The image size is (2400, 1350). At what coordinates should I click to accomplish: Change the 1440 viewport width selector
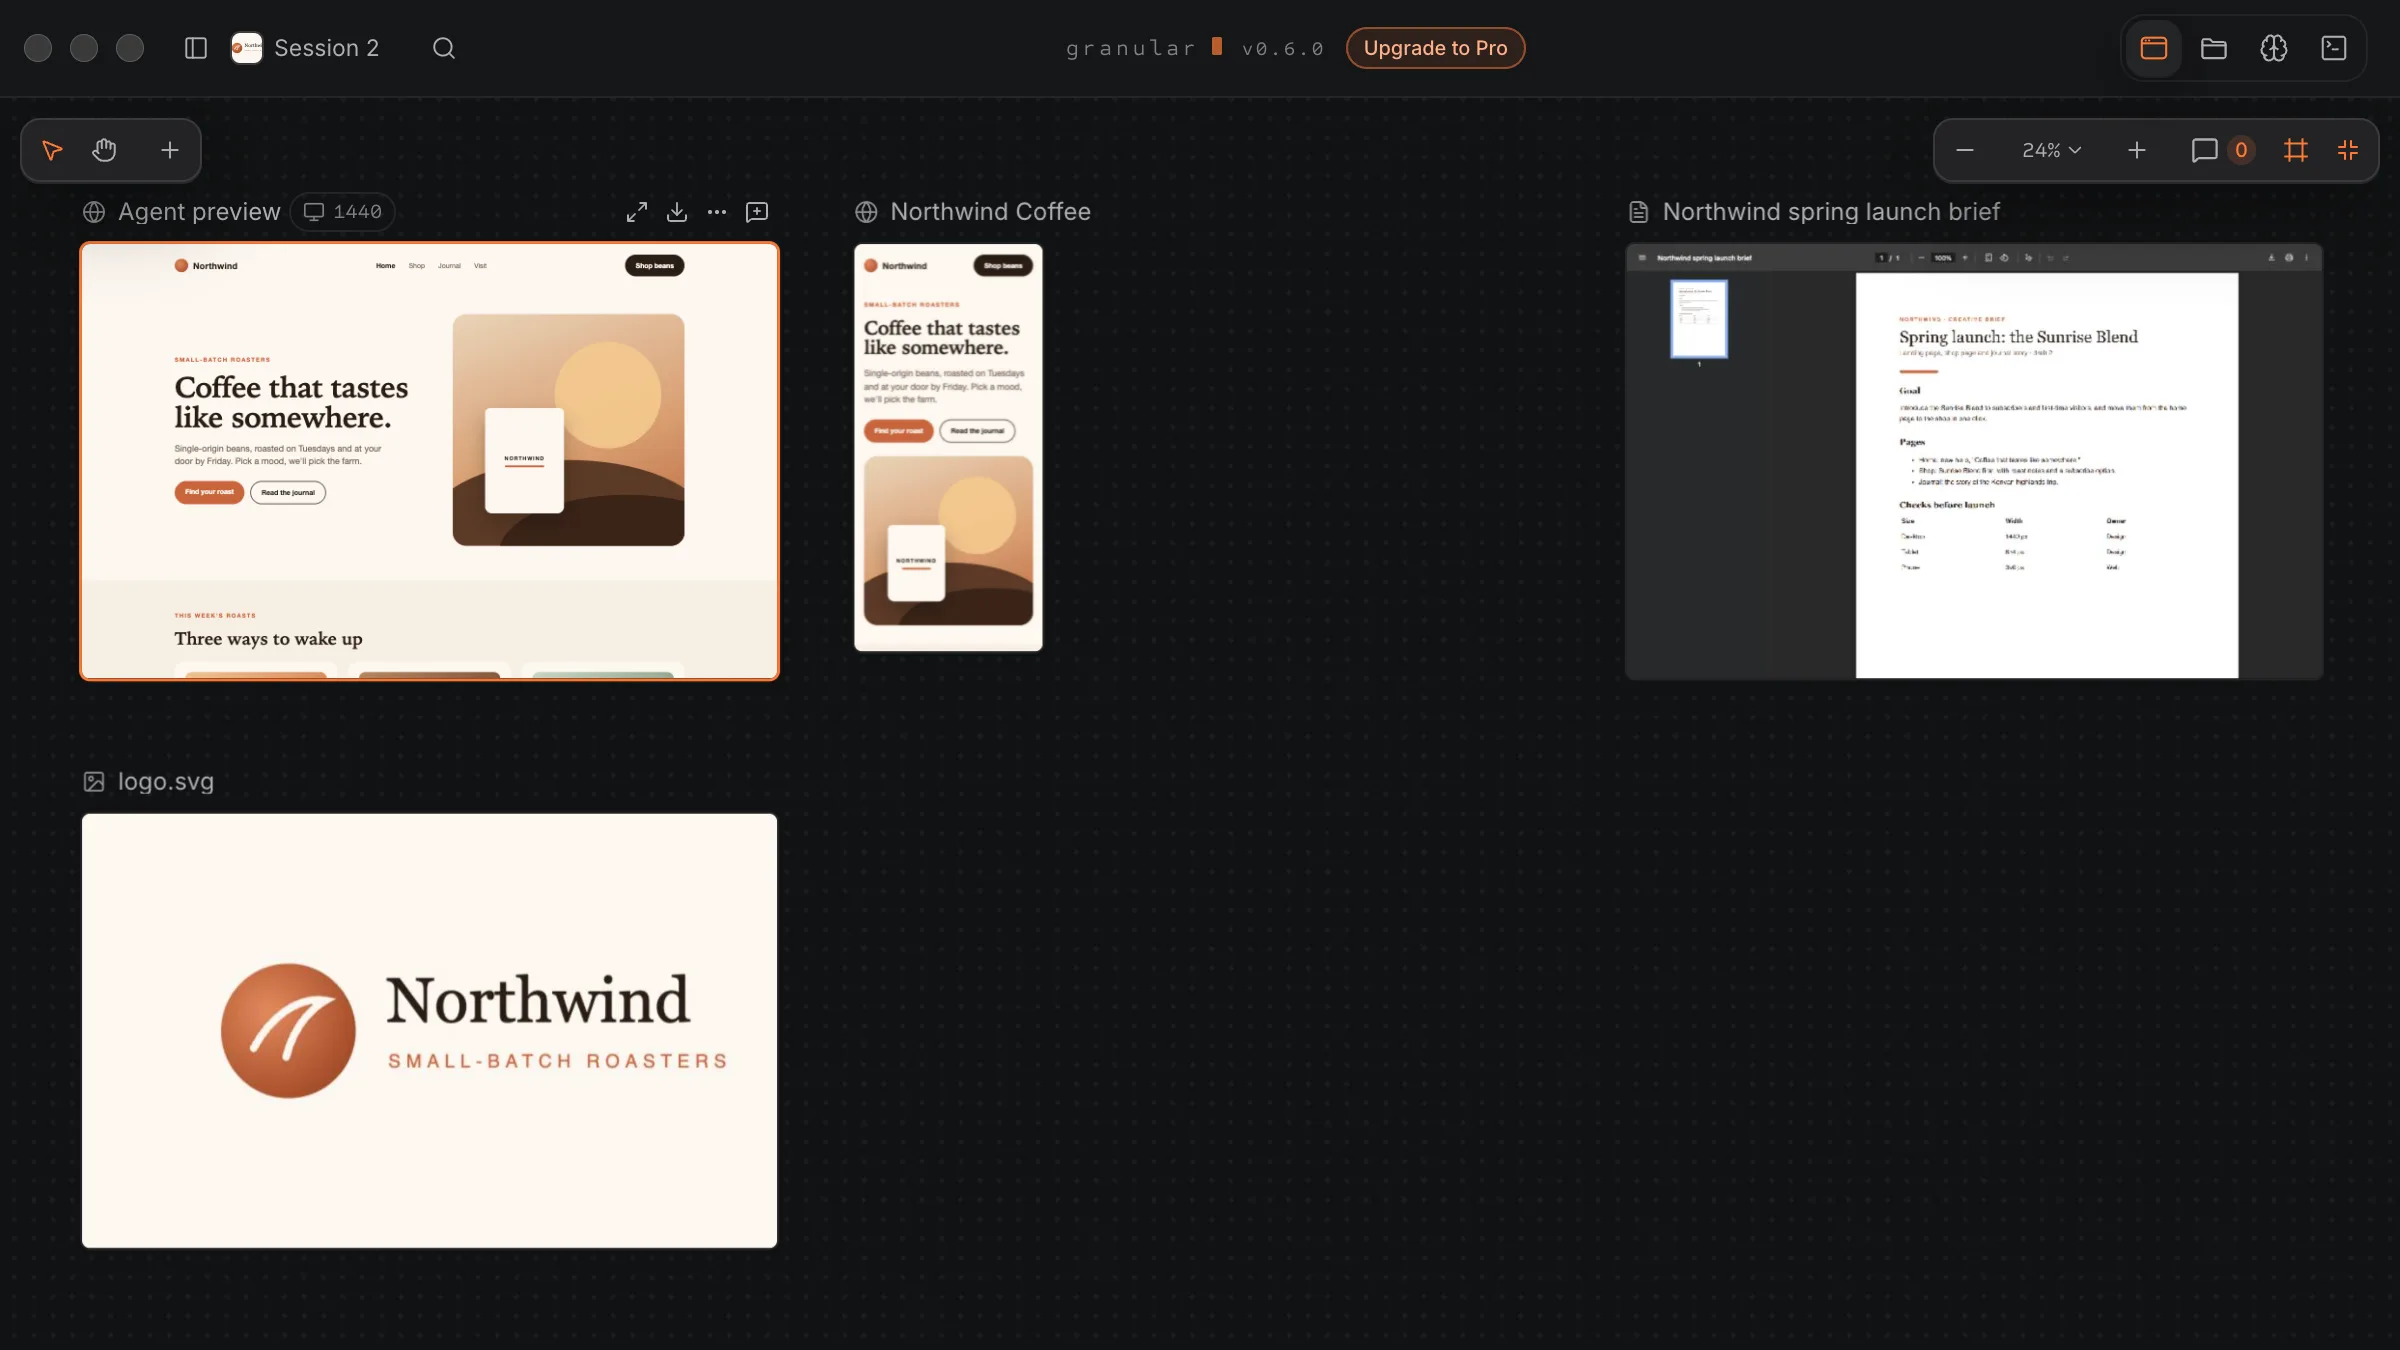point(343,212)
